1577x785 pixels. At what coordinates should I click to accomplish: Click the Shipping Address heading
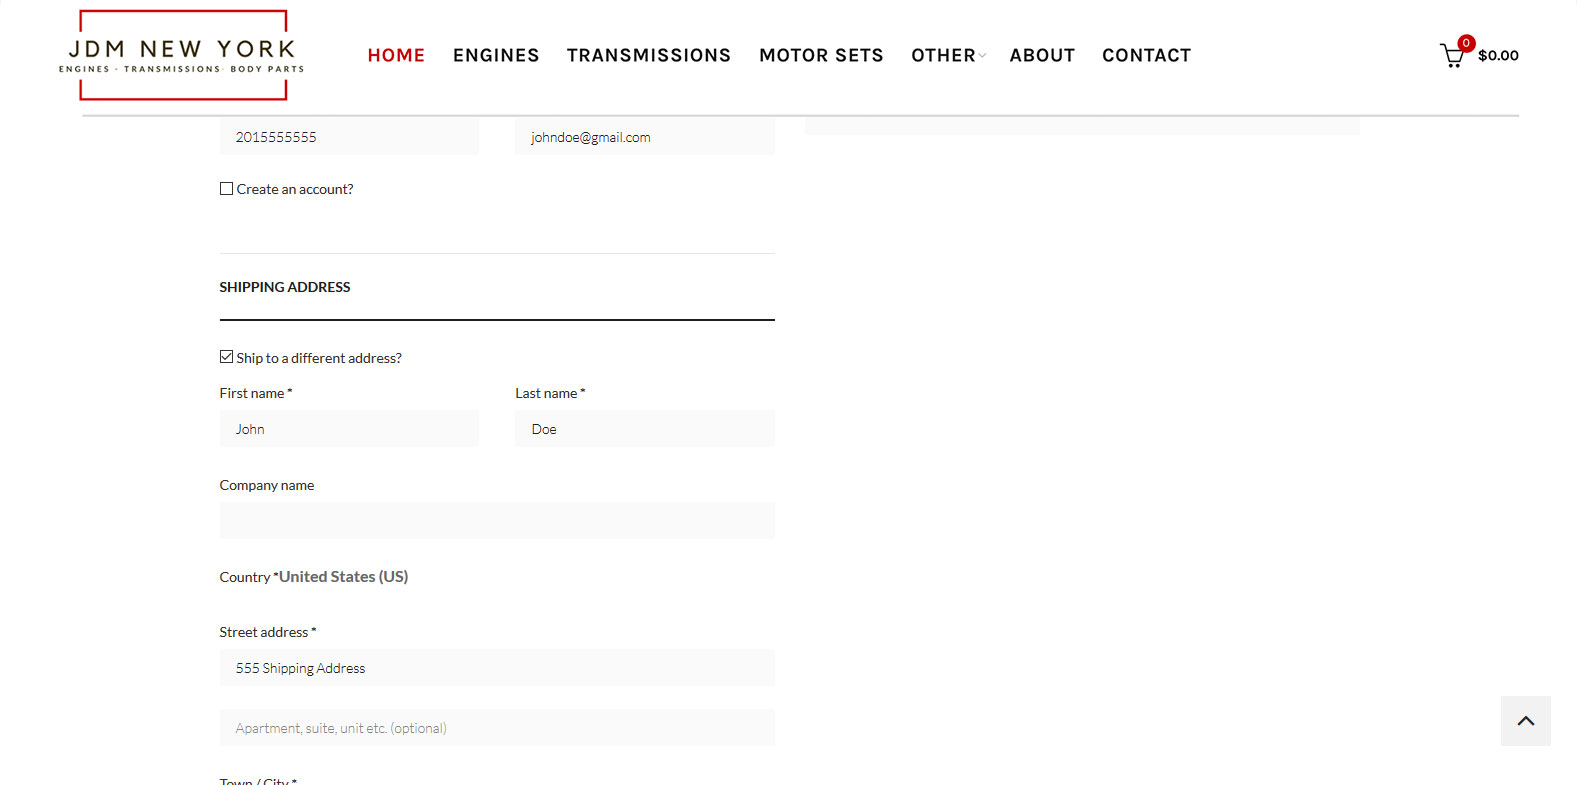(285, 287)
